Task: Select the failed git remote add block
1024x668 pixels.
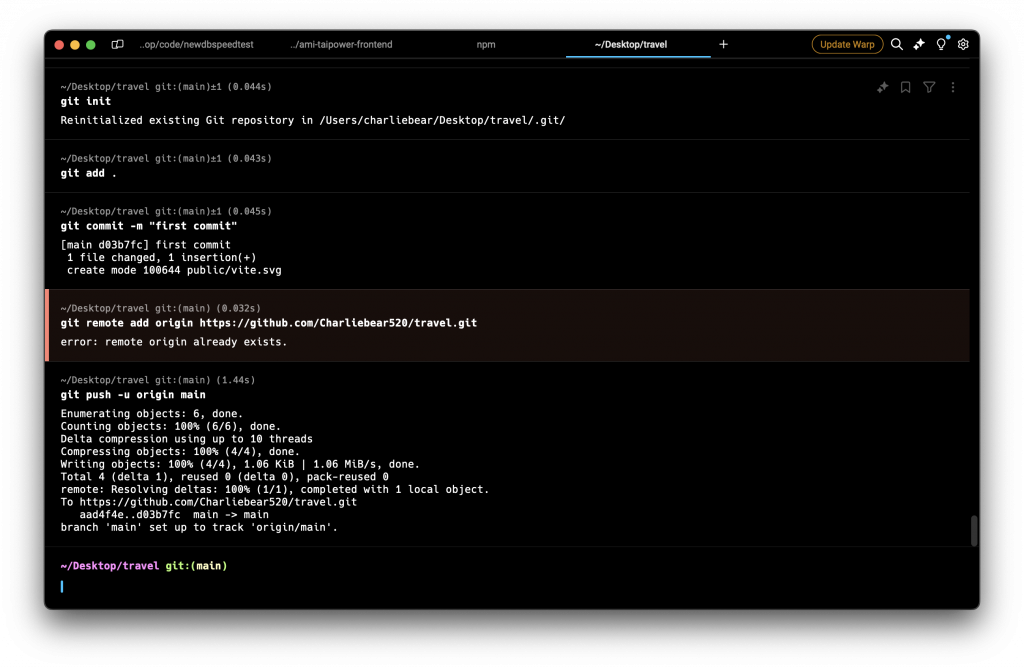Action: point(507,325)
